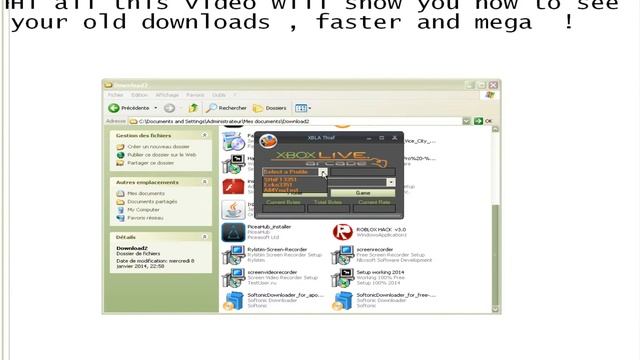Open the ROBLOX HACK v3.0 icon
The height and width of the screenshot is (360, 640).
tap(343, 232)
